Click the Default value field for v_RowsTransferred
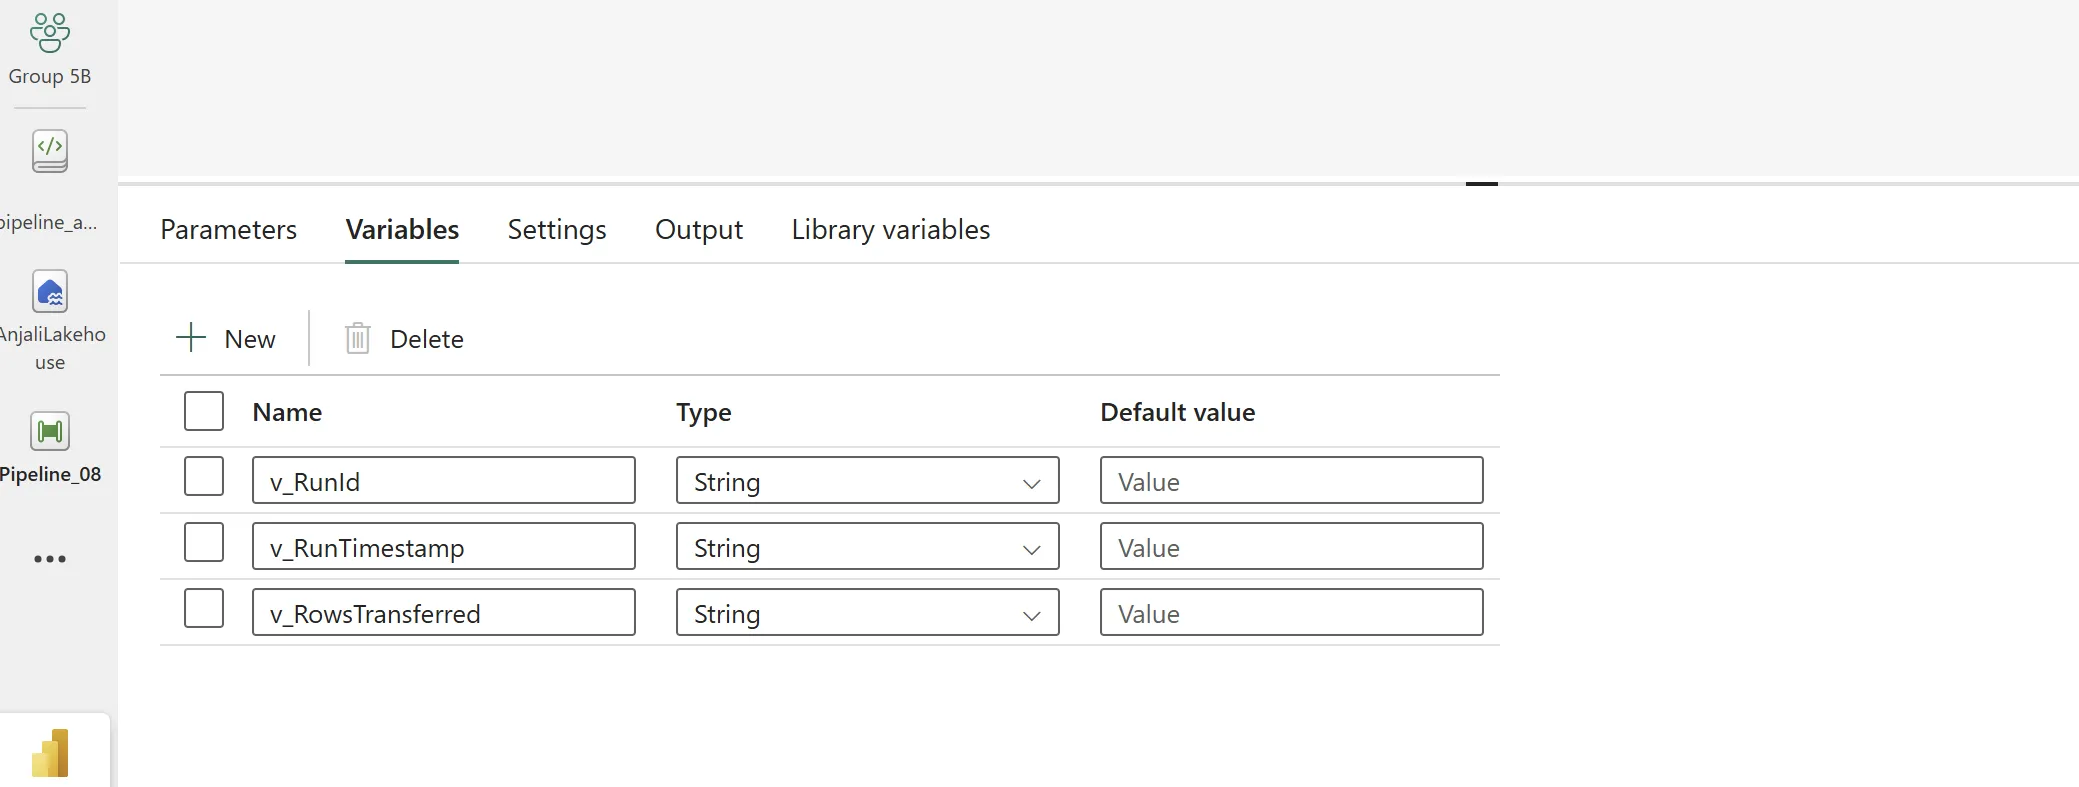This screenshot has height=787, width=2079. [x=1292, y=612]
